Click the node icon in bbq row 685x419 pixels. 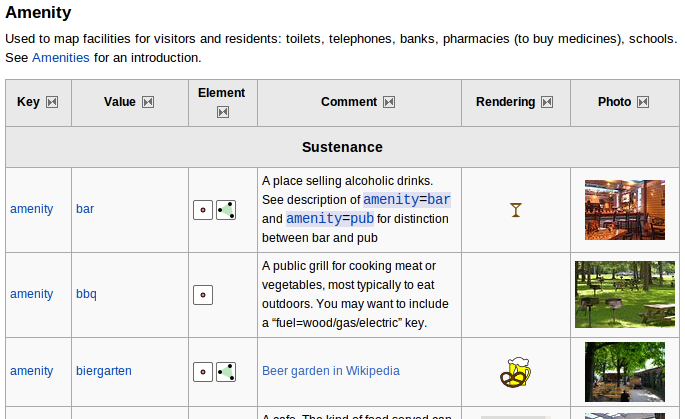pyautogui.click(x=203, y=294)
